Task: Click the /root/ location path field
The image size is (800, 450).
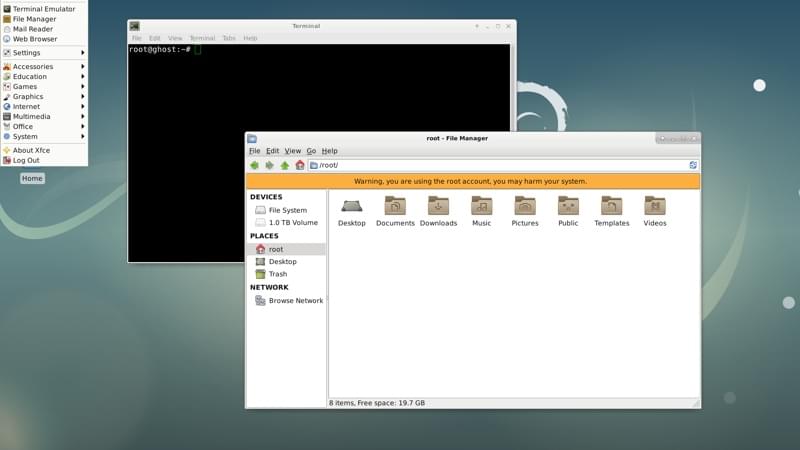Action: [x=503, y=165]
